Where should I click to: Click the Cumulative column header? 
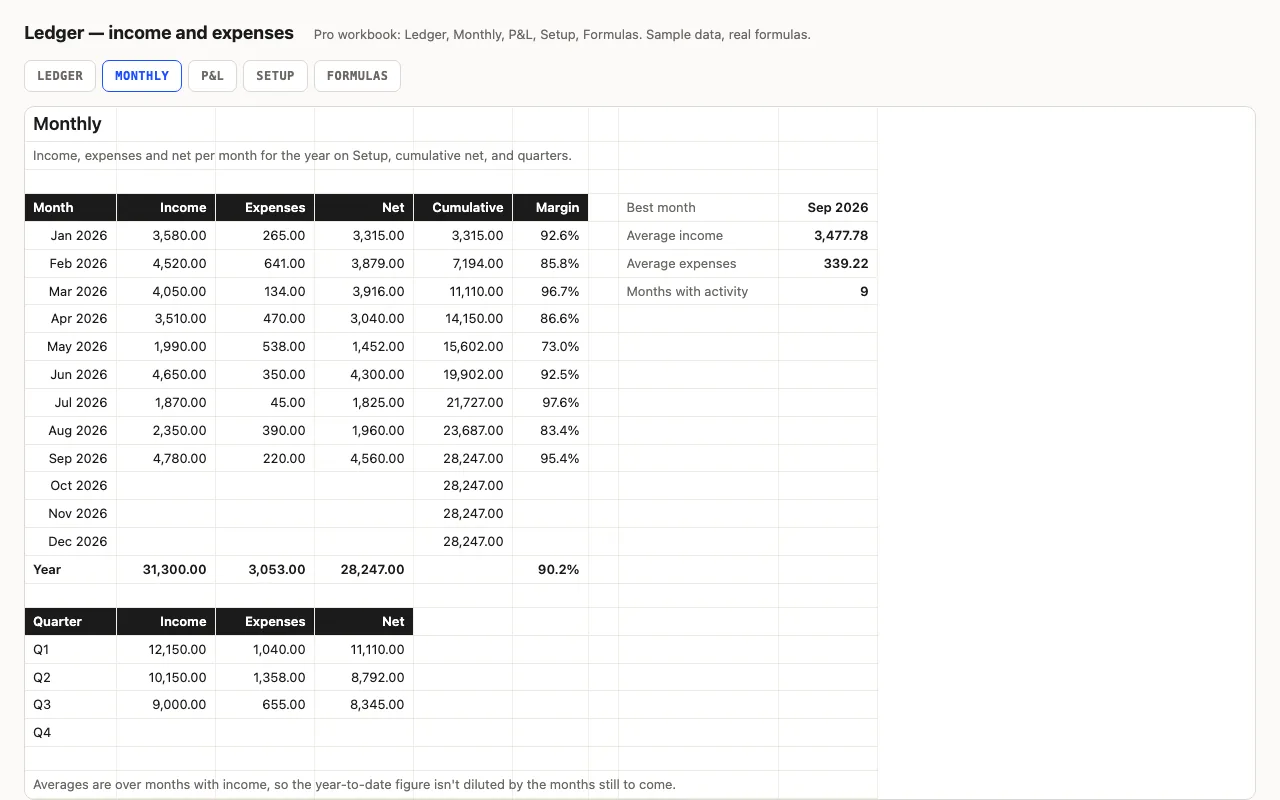point(463,207)
